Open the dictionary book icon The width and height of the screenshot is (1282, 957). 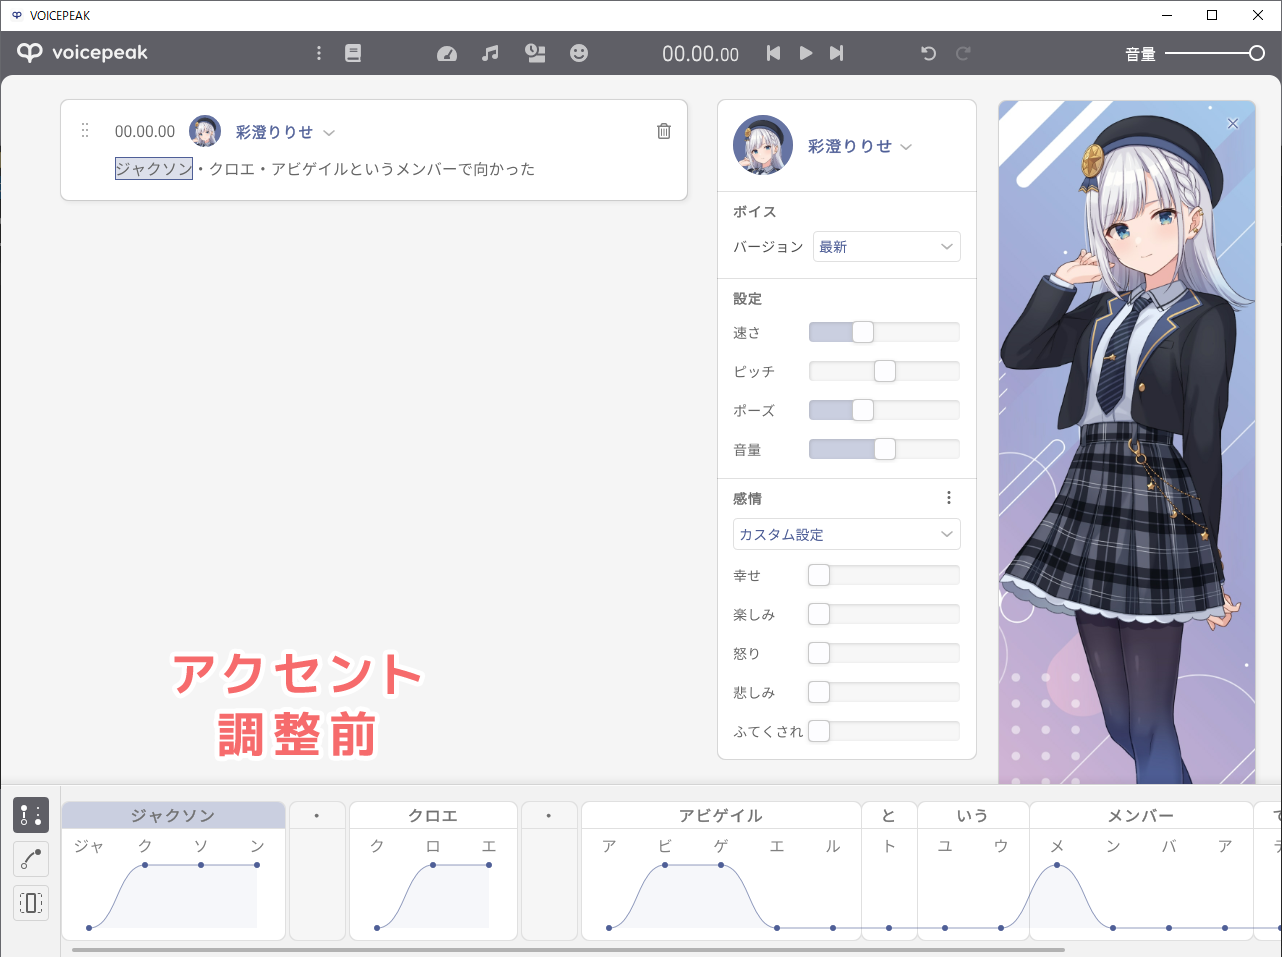pyautogui.click(x=353, y=53)
